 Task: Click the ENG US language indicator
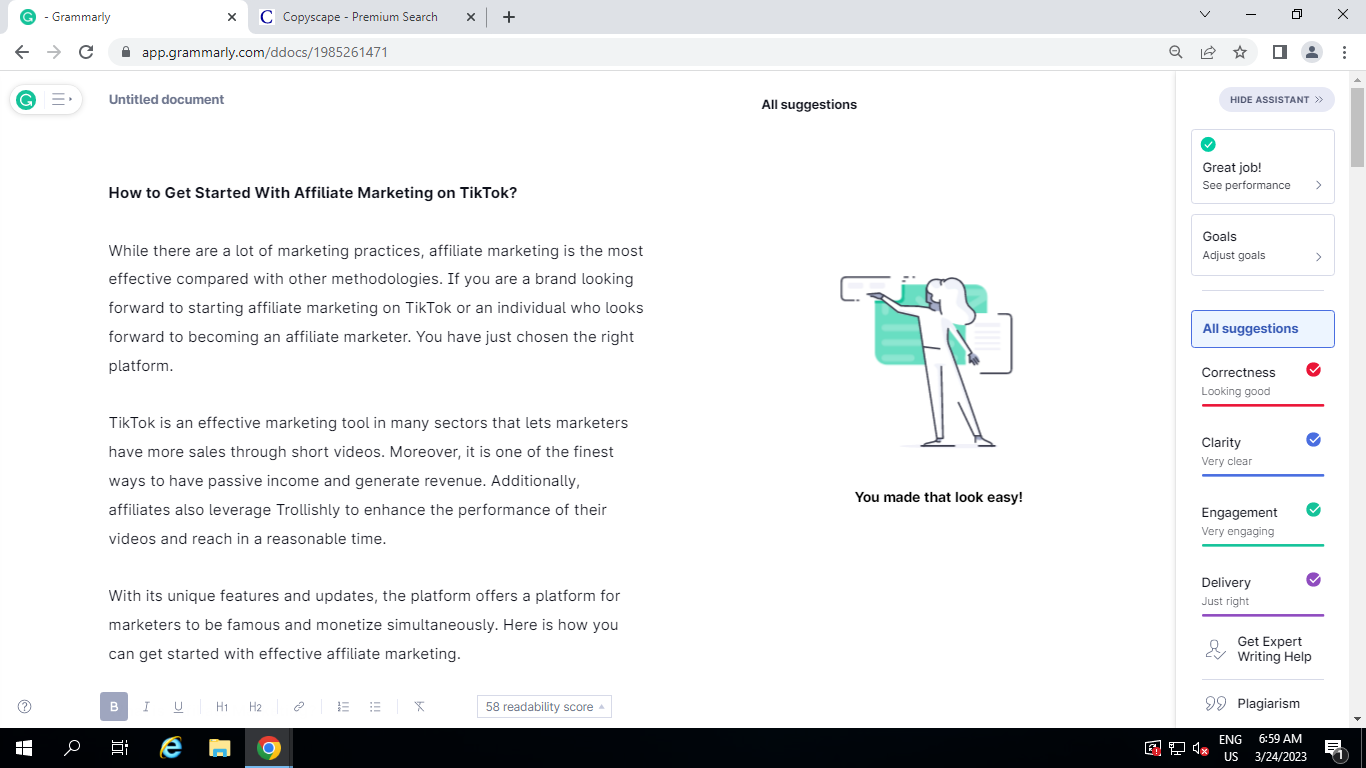pos(1231,748)
